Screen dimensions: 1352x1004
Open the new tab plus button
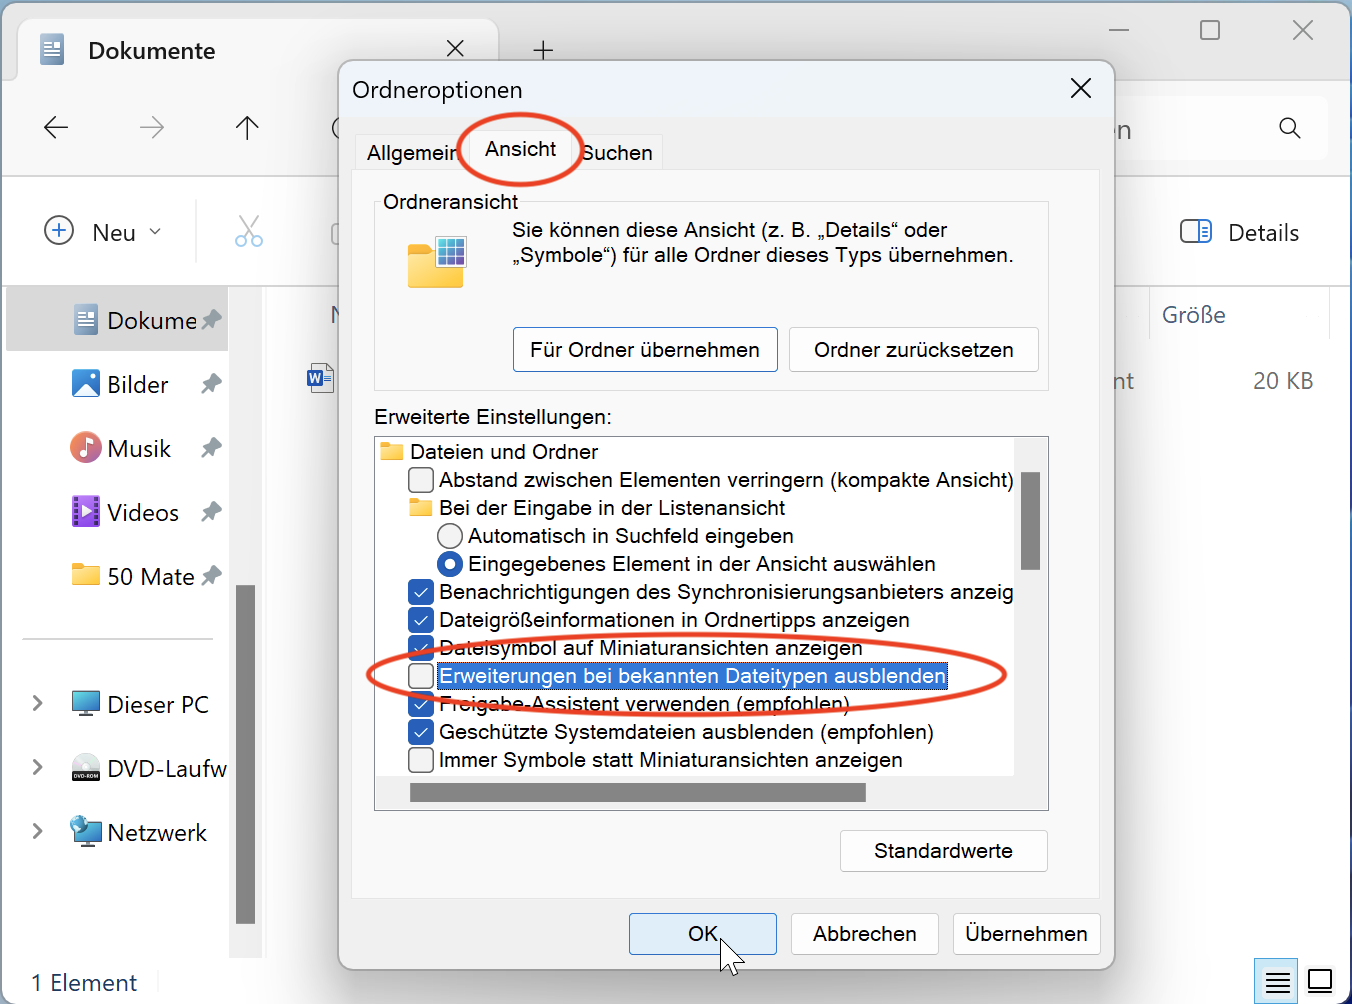point(543,50)
